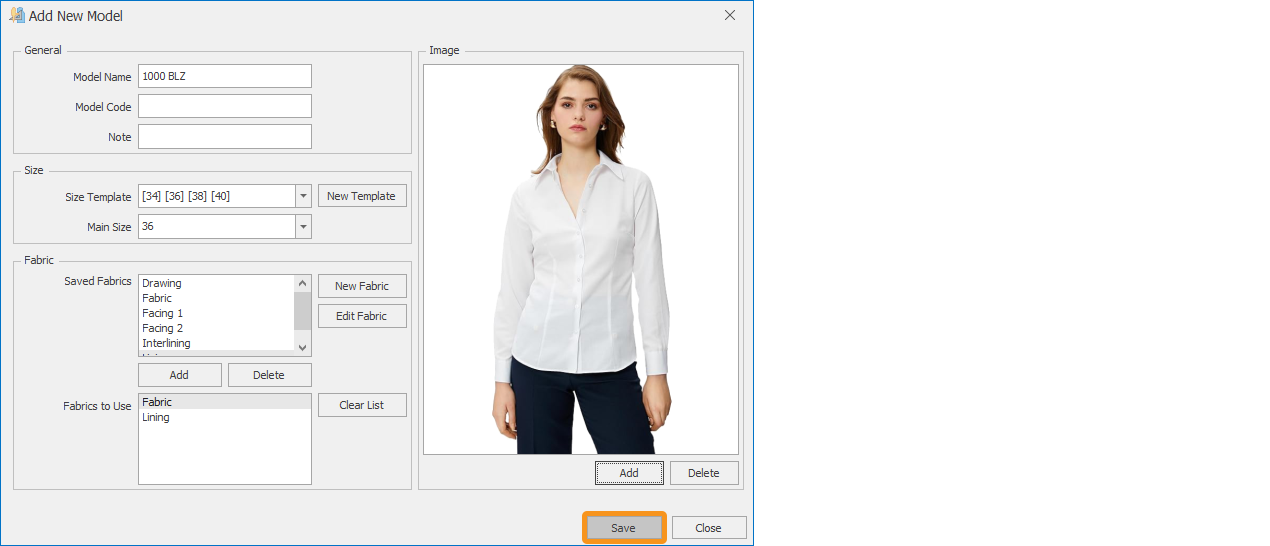Screen dimensions: 1270x546
Task: Click the Edit Fabric button
Action: [362, 316]
